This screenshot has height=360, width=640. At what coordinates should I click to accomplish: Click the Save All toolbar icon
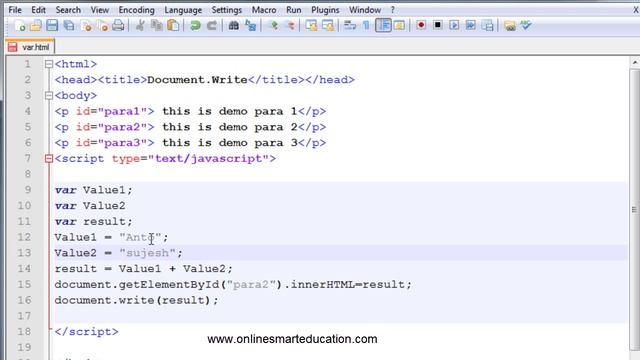[x=69, y=26]
